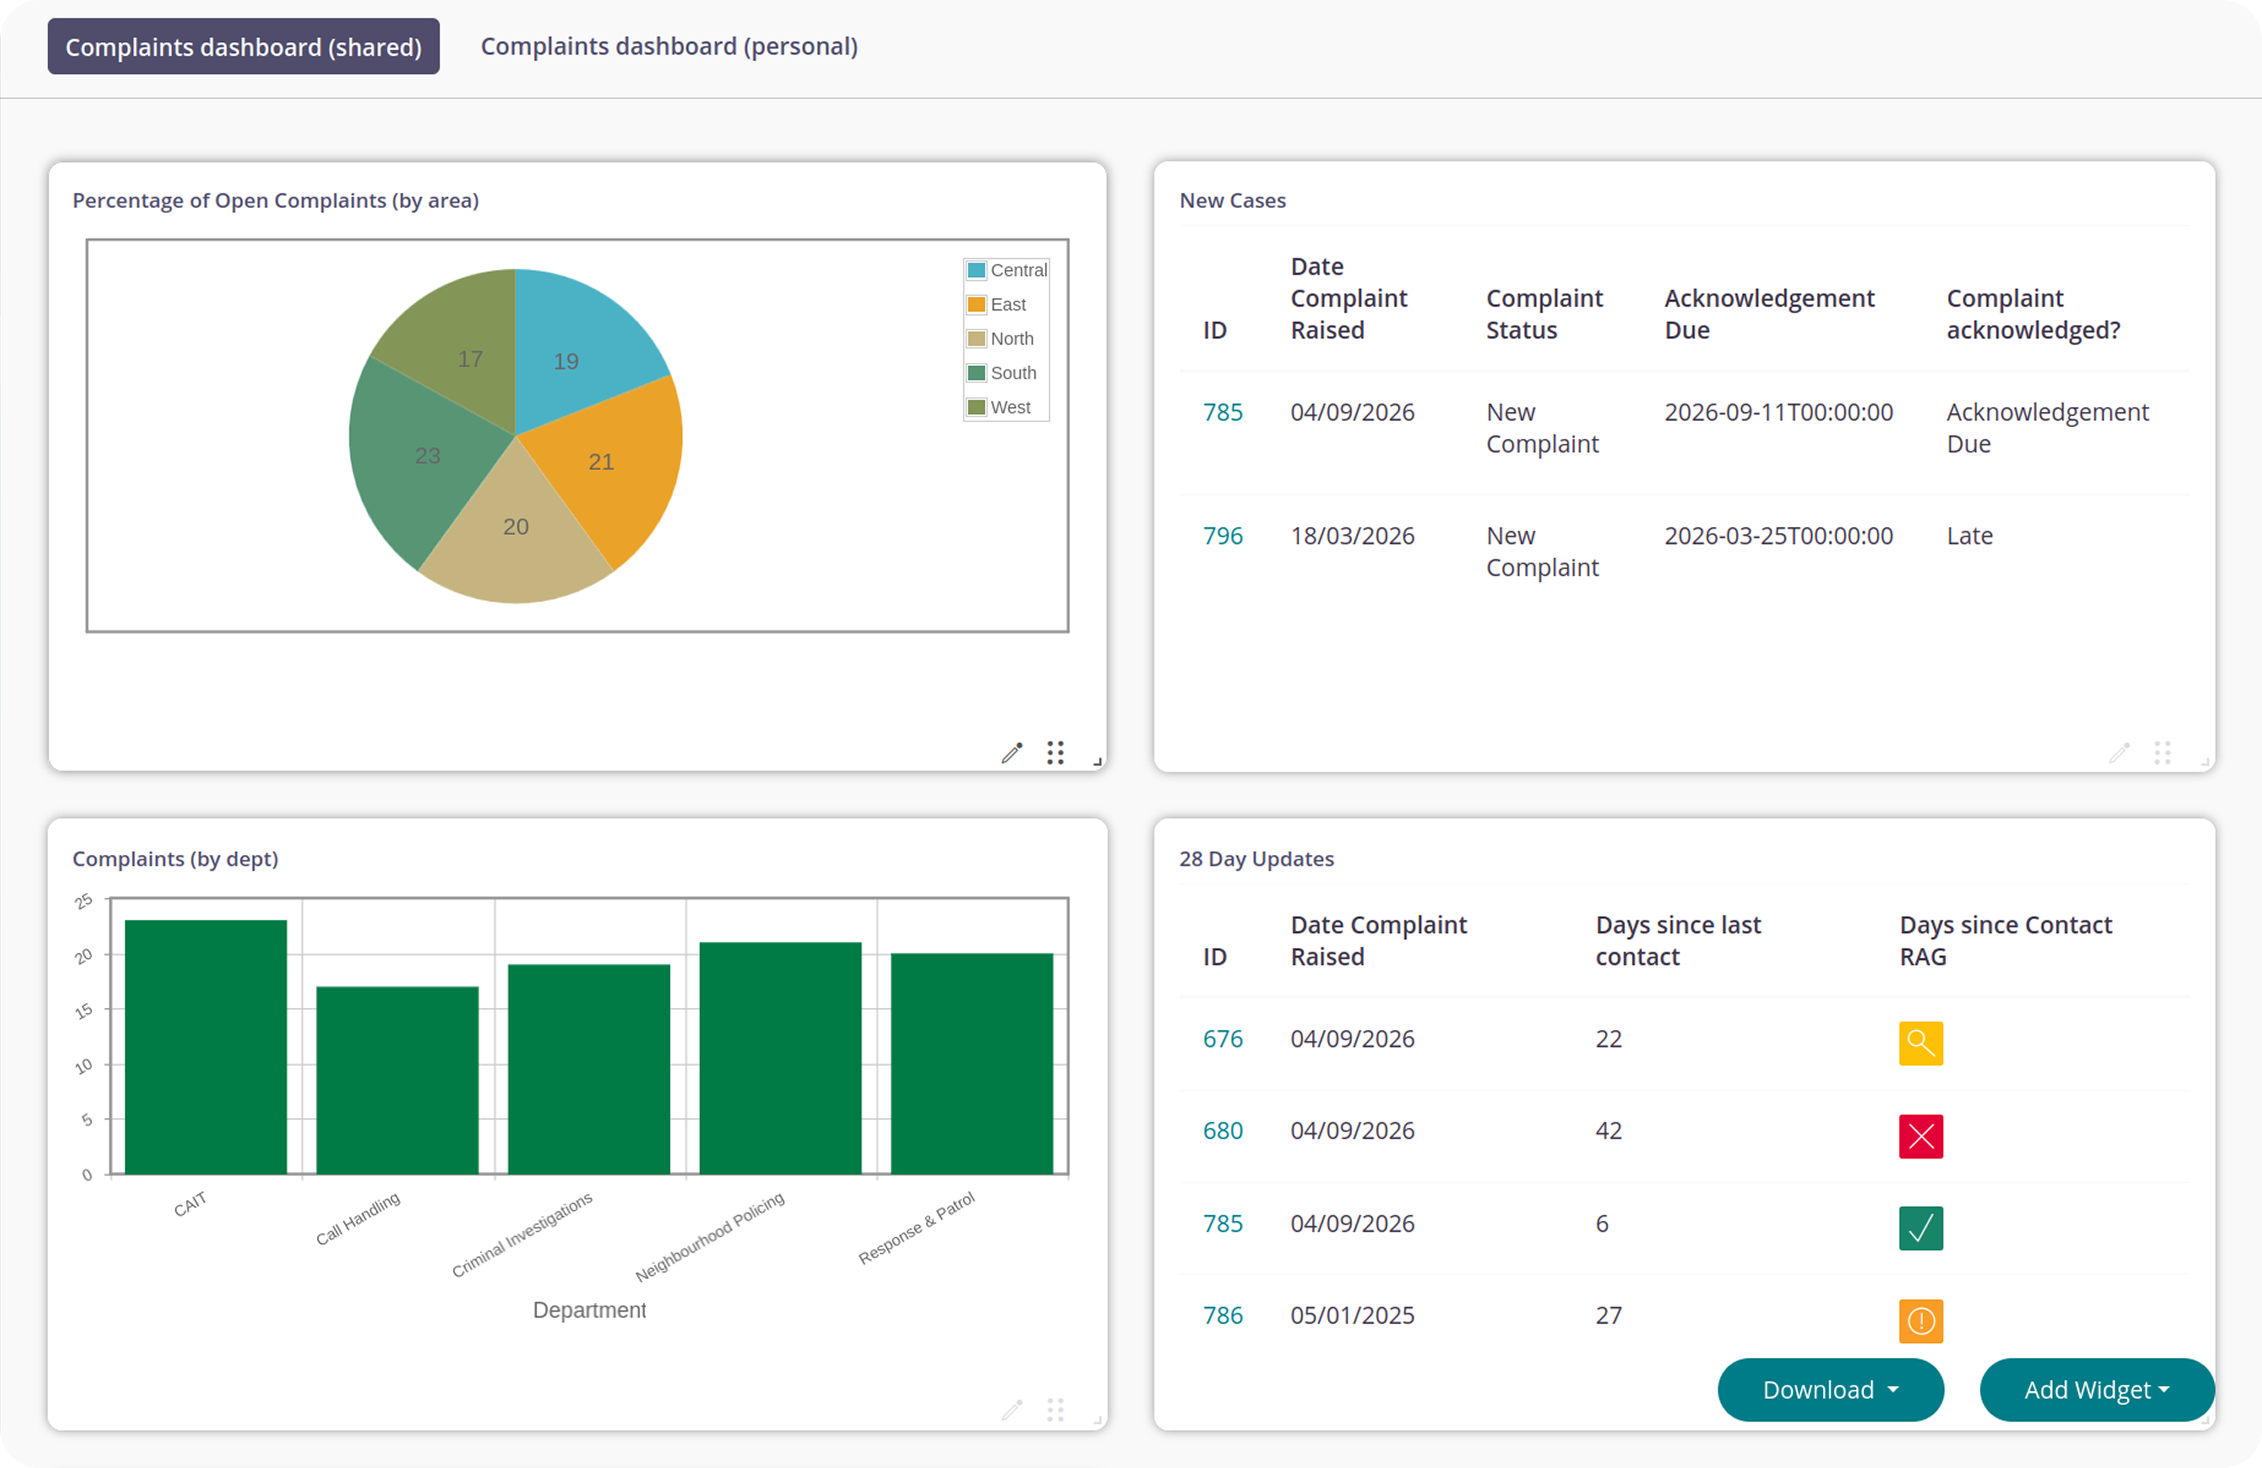This screenshot has height=1468, width=2262.
Task: Click green tick RAG icon for 785
Action: pyautogui.click(x=1921, y=1228)
